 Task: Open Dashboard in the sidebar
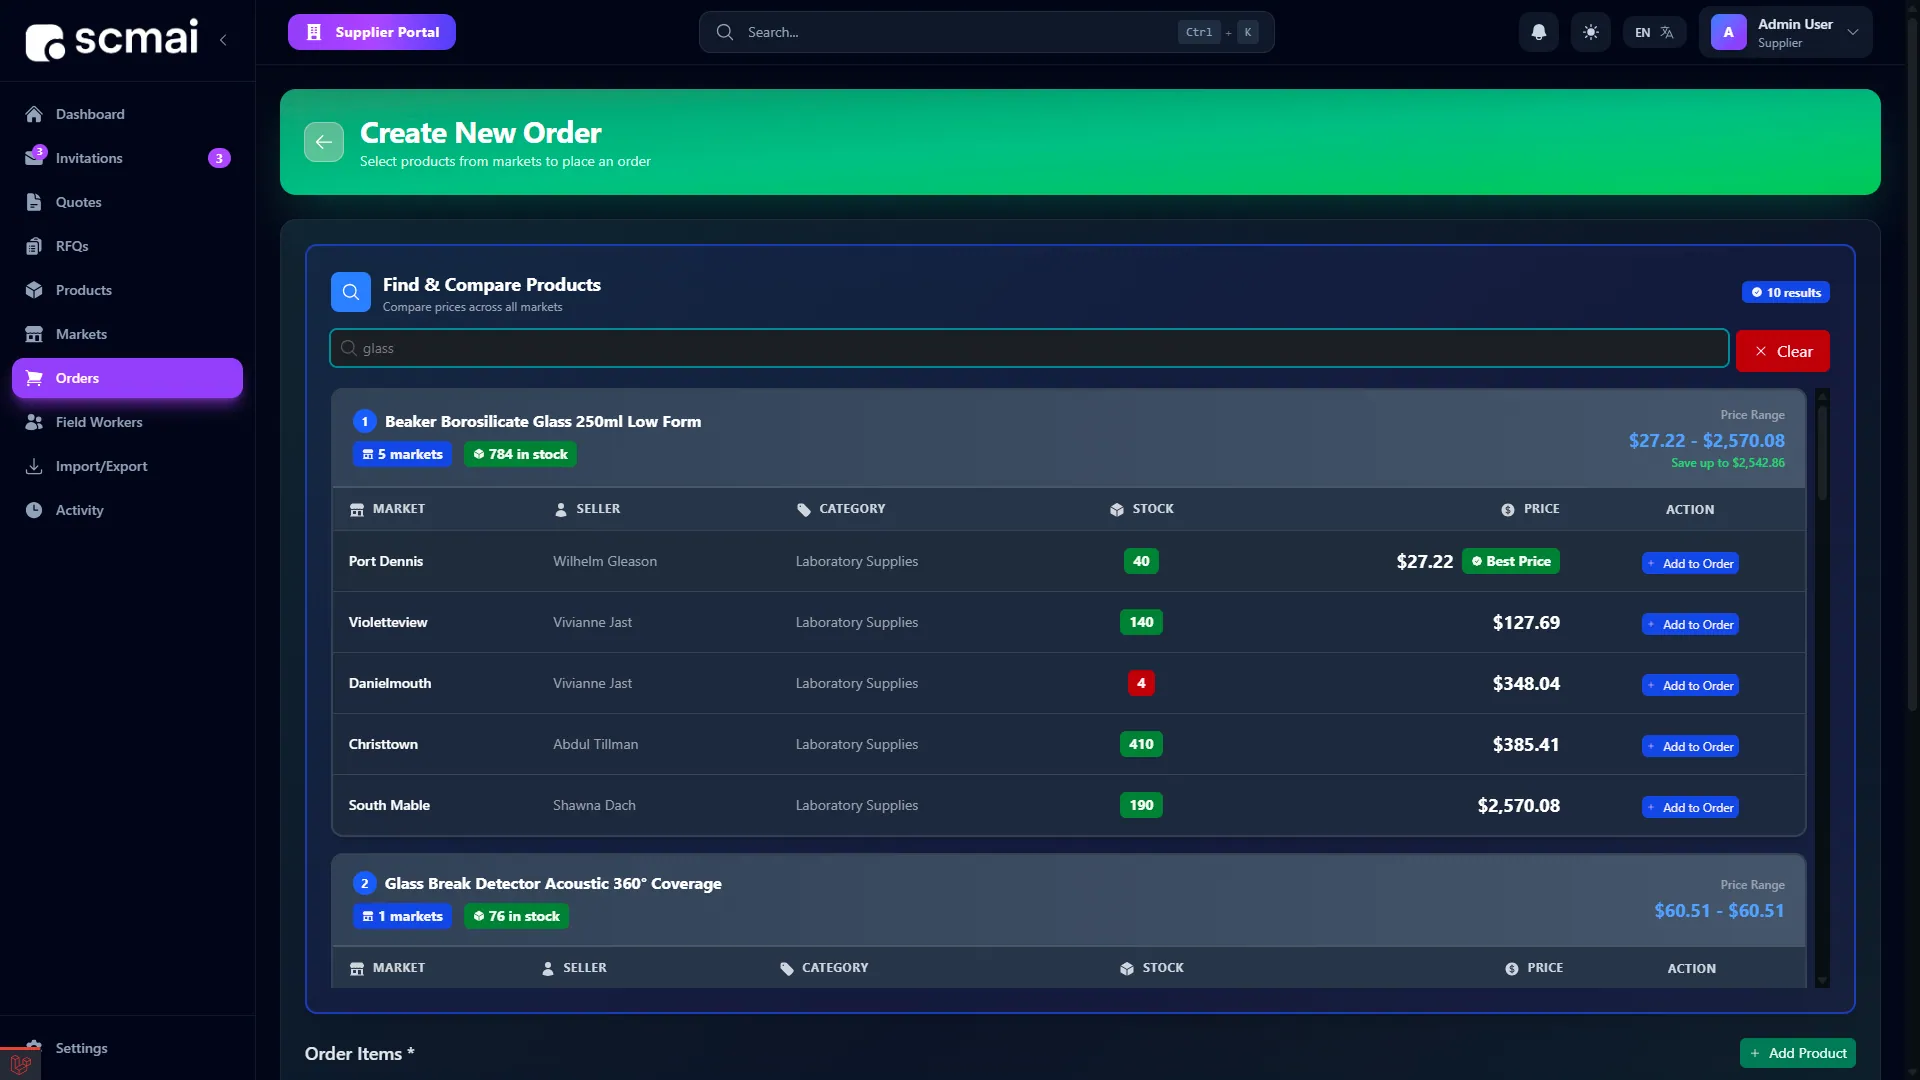pyautogui.click(x=127, y=114)
